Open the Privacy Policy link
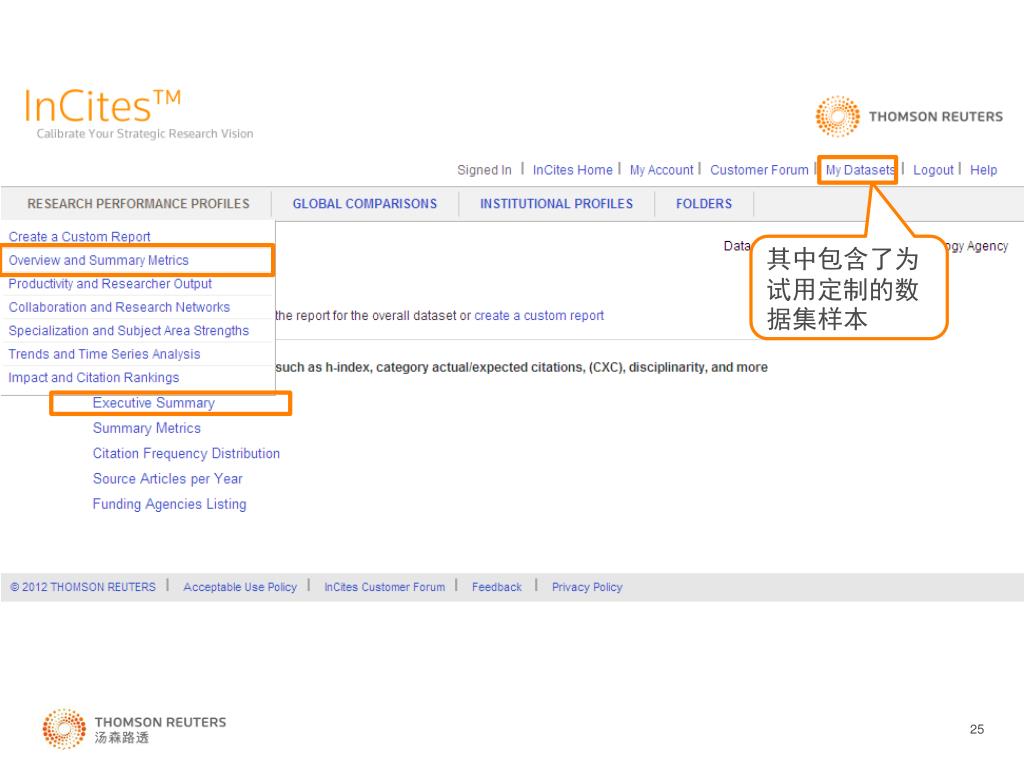This screenshot has height=768, width=1024. 586,587
